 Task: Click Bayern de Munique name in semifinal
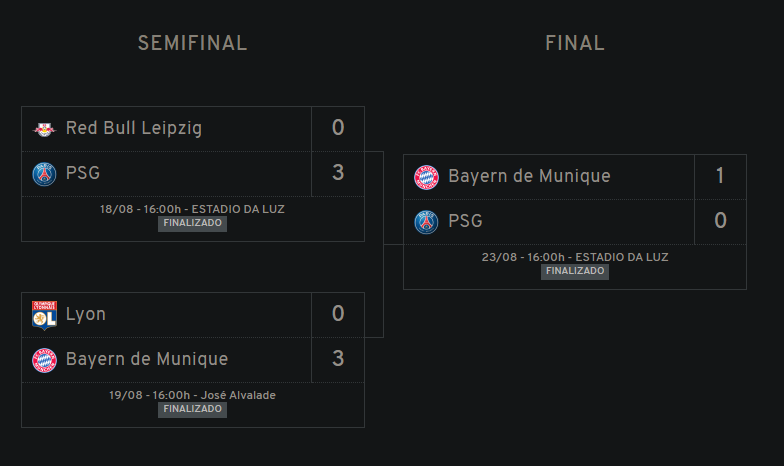click(x=147, y=359)
